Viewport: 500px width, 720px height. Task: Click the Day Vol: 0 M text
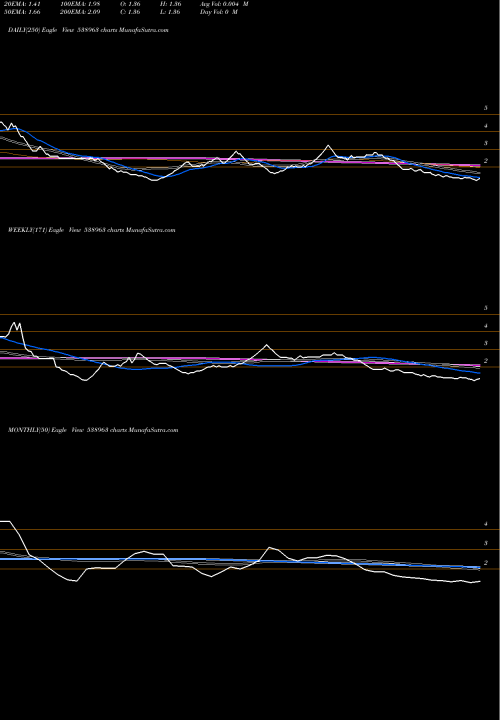coord(219,11)
